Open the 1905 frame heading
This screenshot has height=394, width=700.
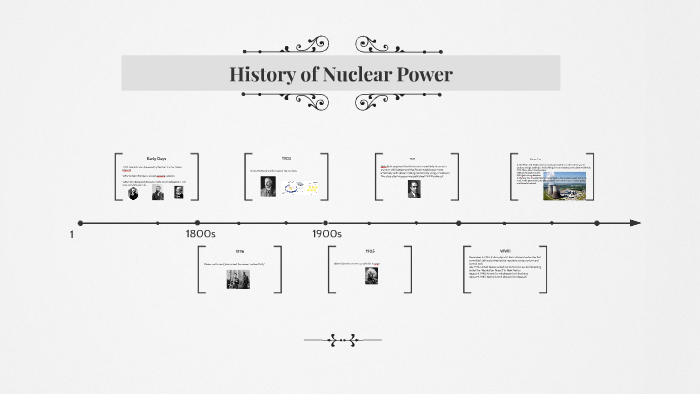(x=370, y=251)
